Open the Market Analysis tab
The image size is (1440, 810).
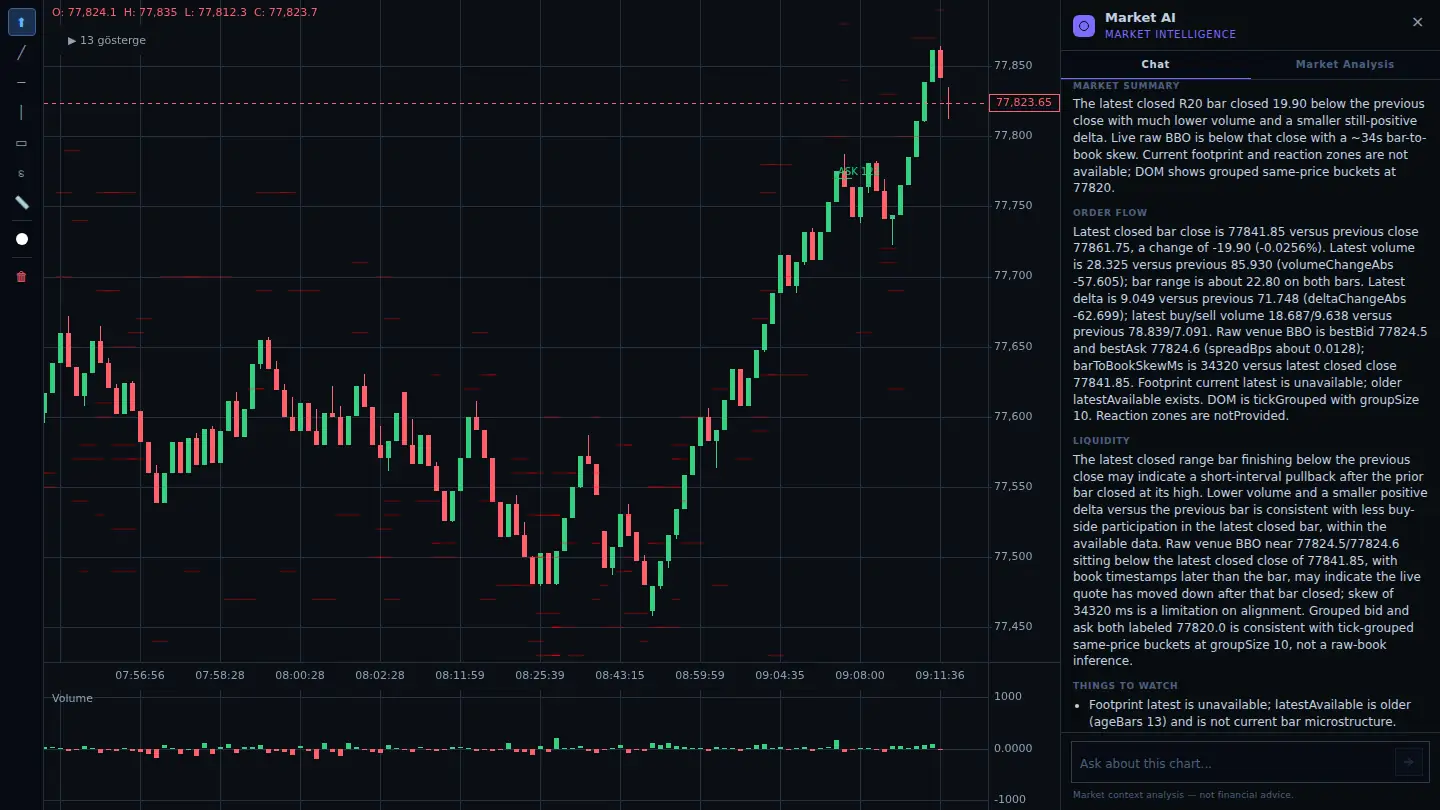pyautogui.click(x=1344, y=64)
